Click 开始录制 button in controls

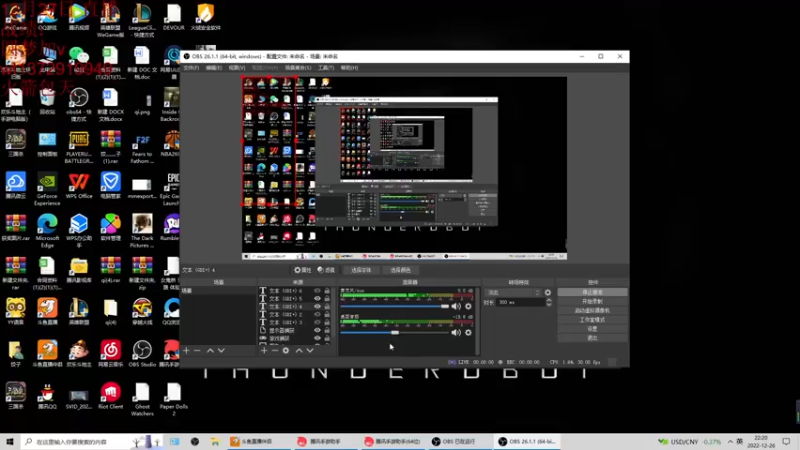point(592,302)
